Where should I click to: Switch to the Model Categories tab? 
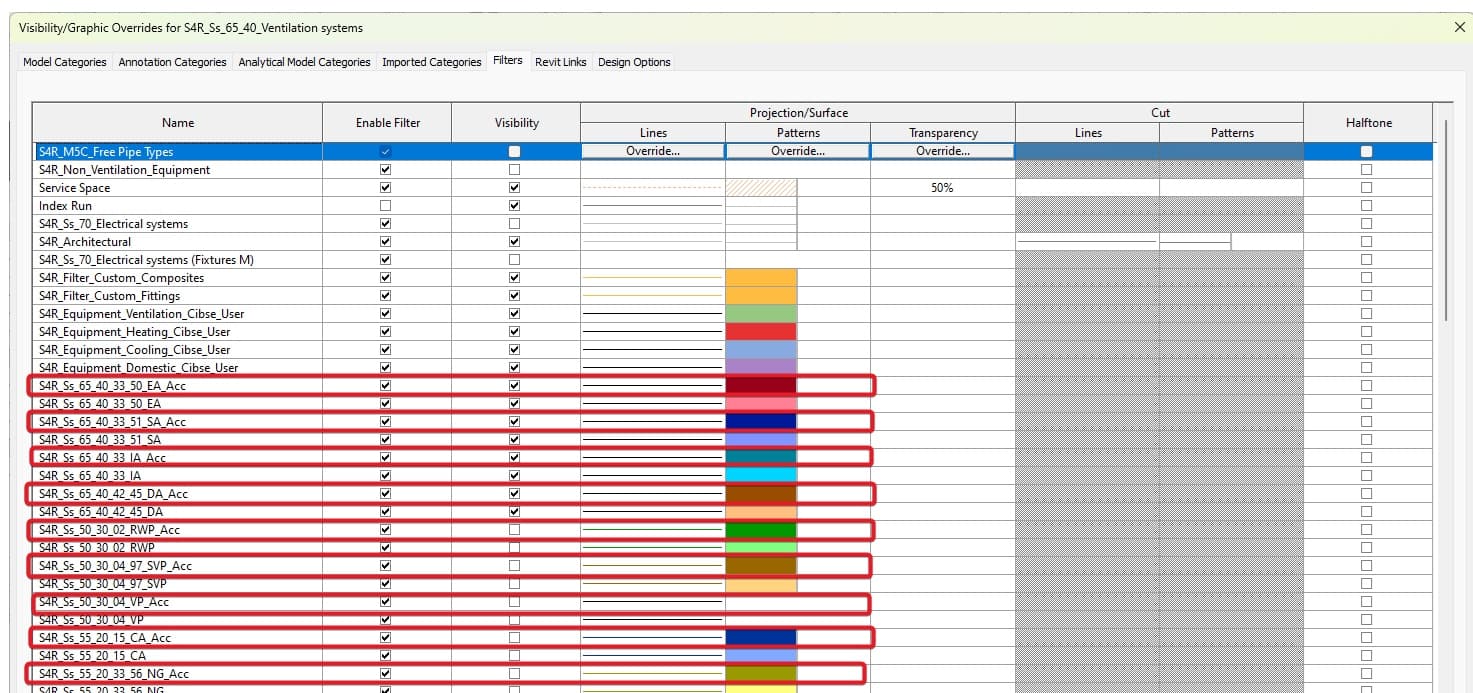point(65,62)
